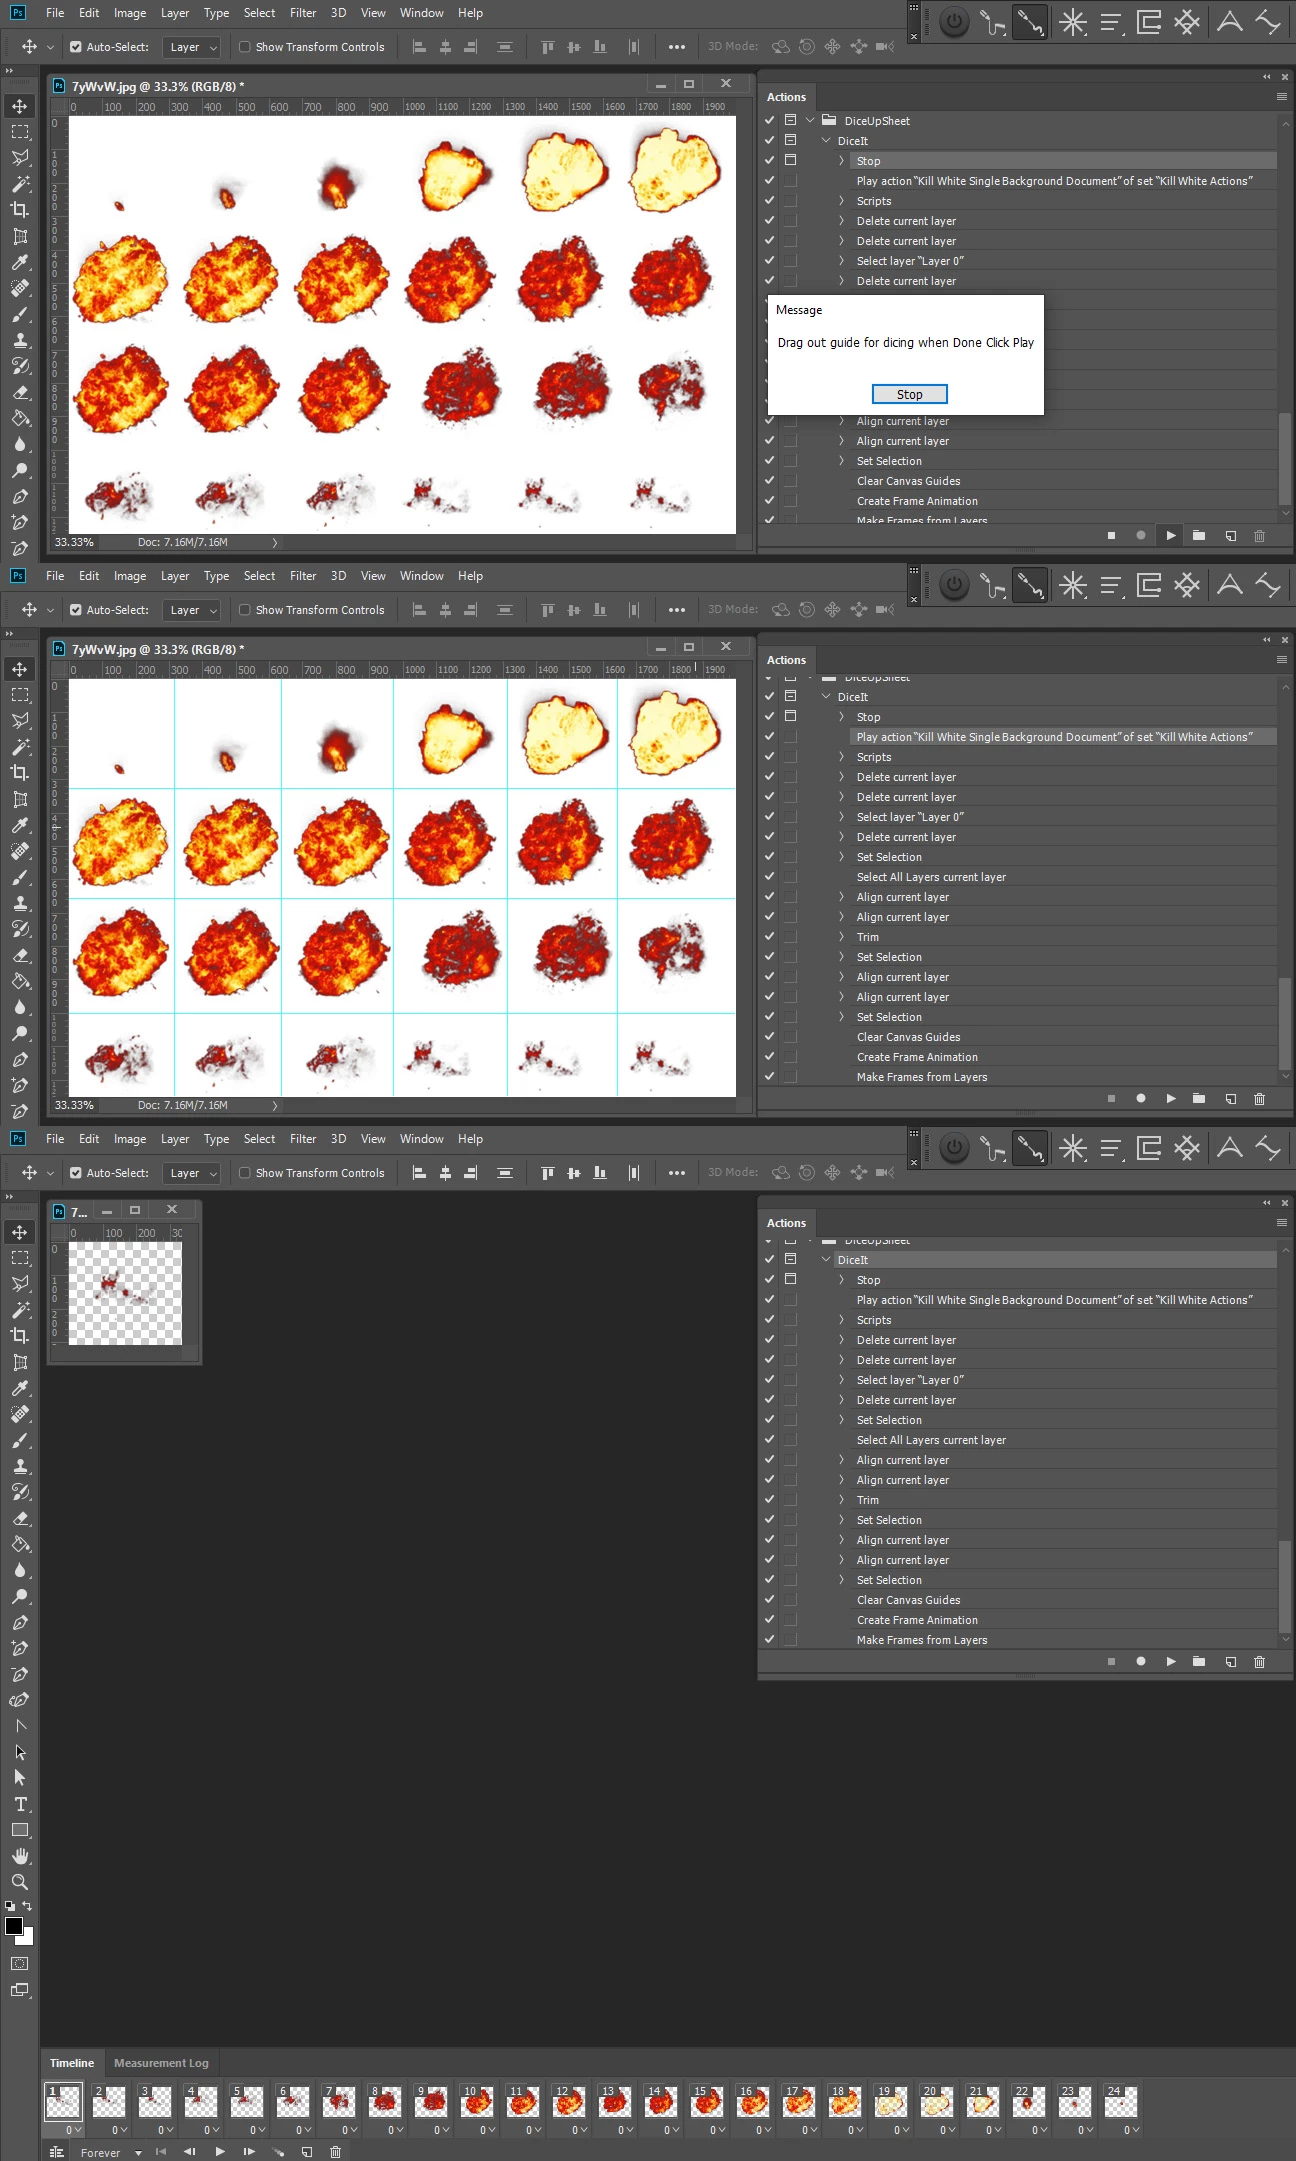This screenshot has height=2161, width=1296.
Task: Toggle the checkmark for Trim in the cyan guides window
Action: point(770,937)
